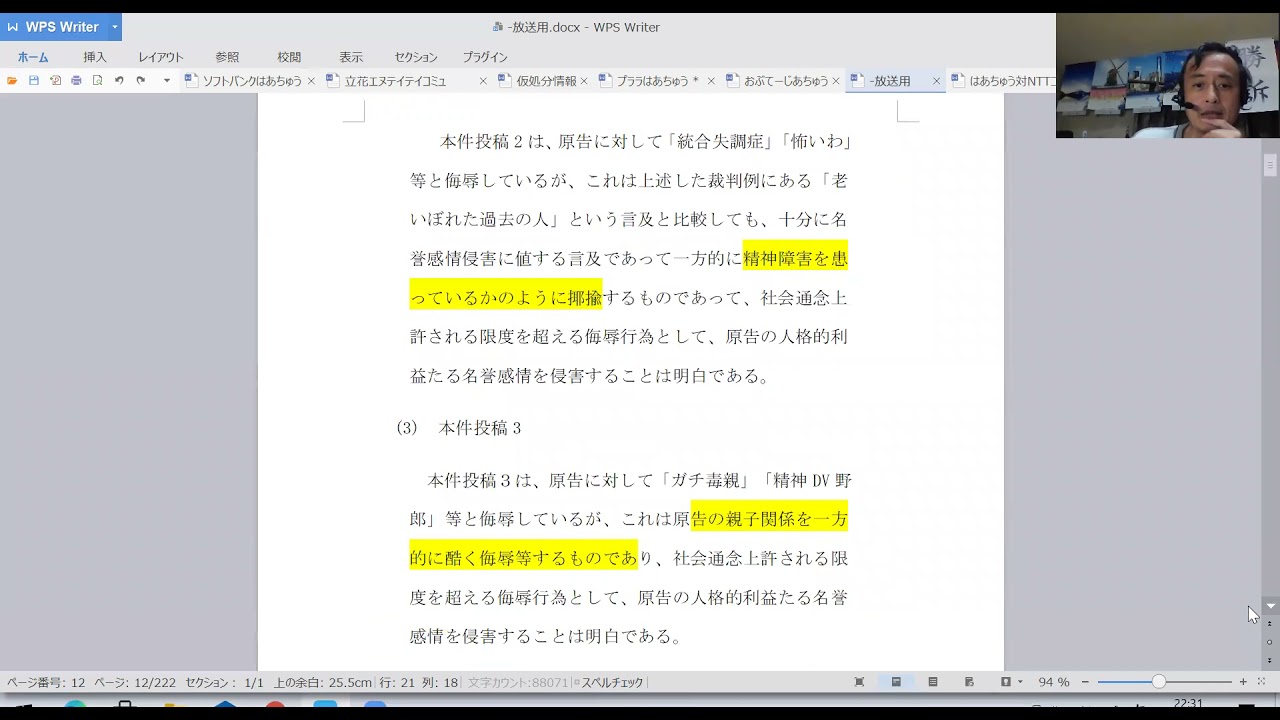Expand the arrow beside WPS Writer button
Screen dimensions: 1280x720
(115, 27)
